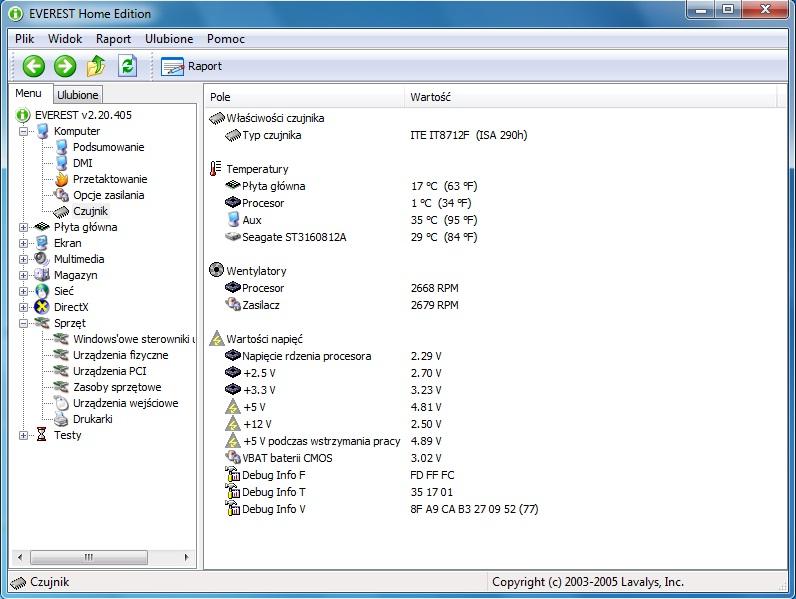This screenshot has height=599, width=796.
Task: Click the DirectX icon in tree
Action: tap(42, 307)
